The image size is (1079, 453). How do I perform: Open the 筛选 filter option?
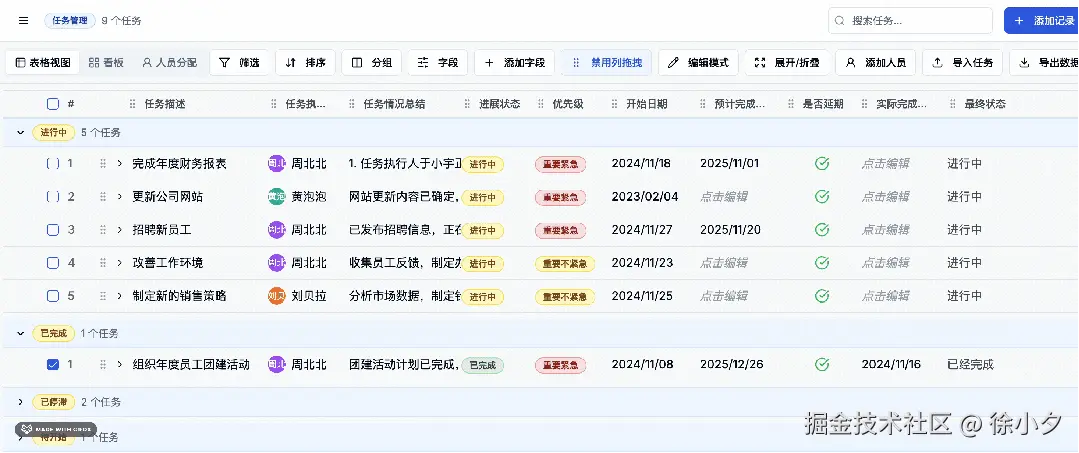239,63
